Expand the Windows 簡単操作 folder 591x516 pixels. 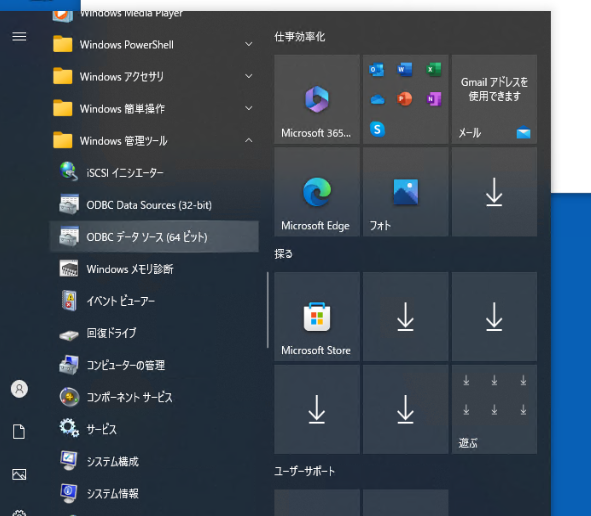154,109
